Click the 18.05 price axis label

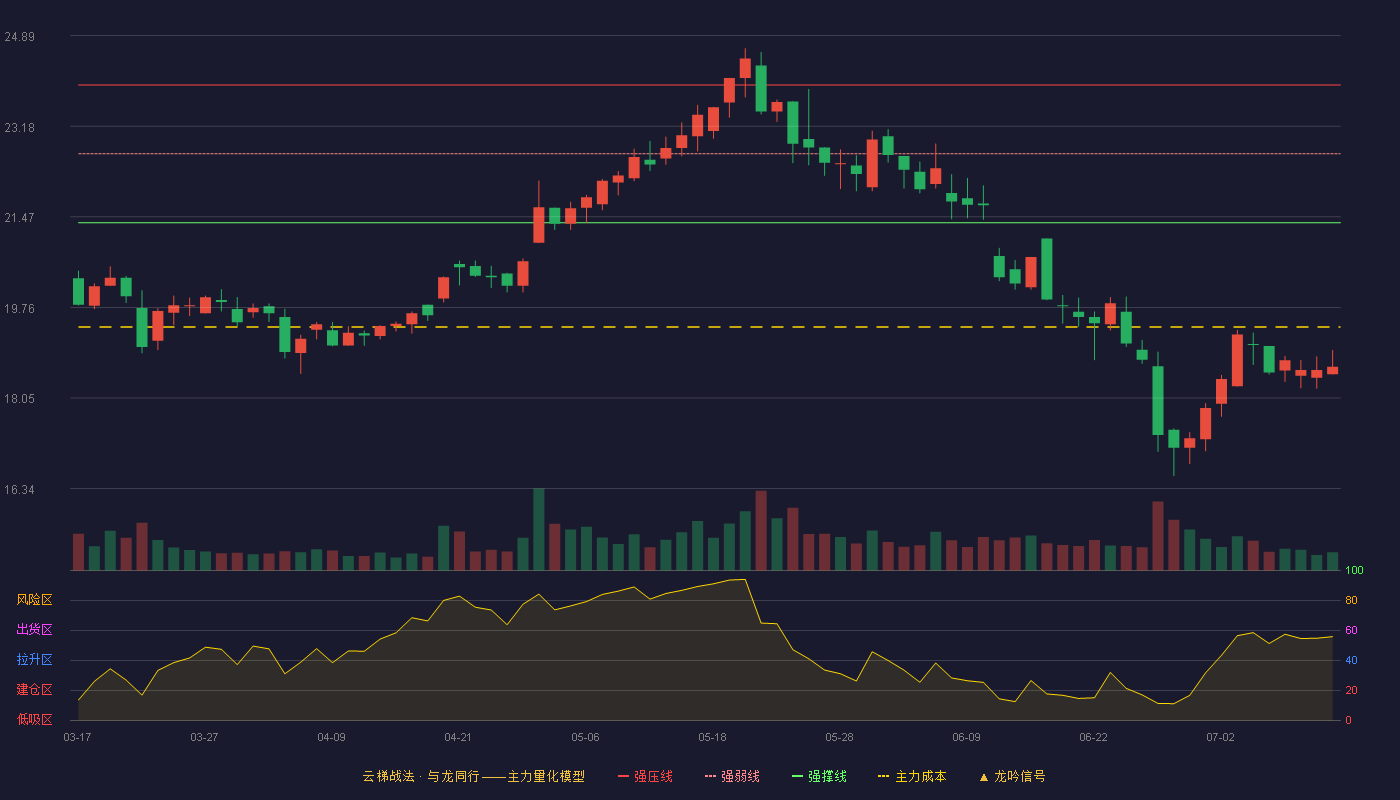(x=19, y=399)
